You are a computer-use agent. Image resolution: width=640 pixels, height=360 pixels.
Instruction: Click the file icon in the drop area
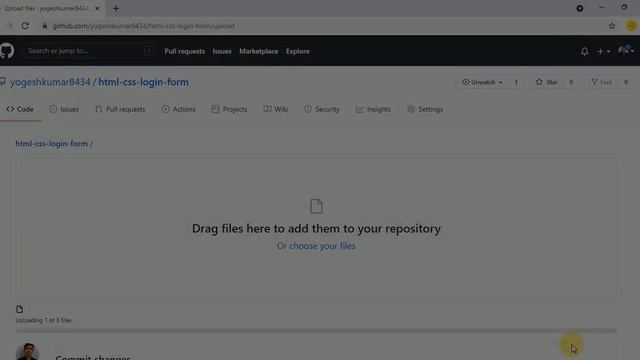point(316,206)
